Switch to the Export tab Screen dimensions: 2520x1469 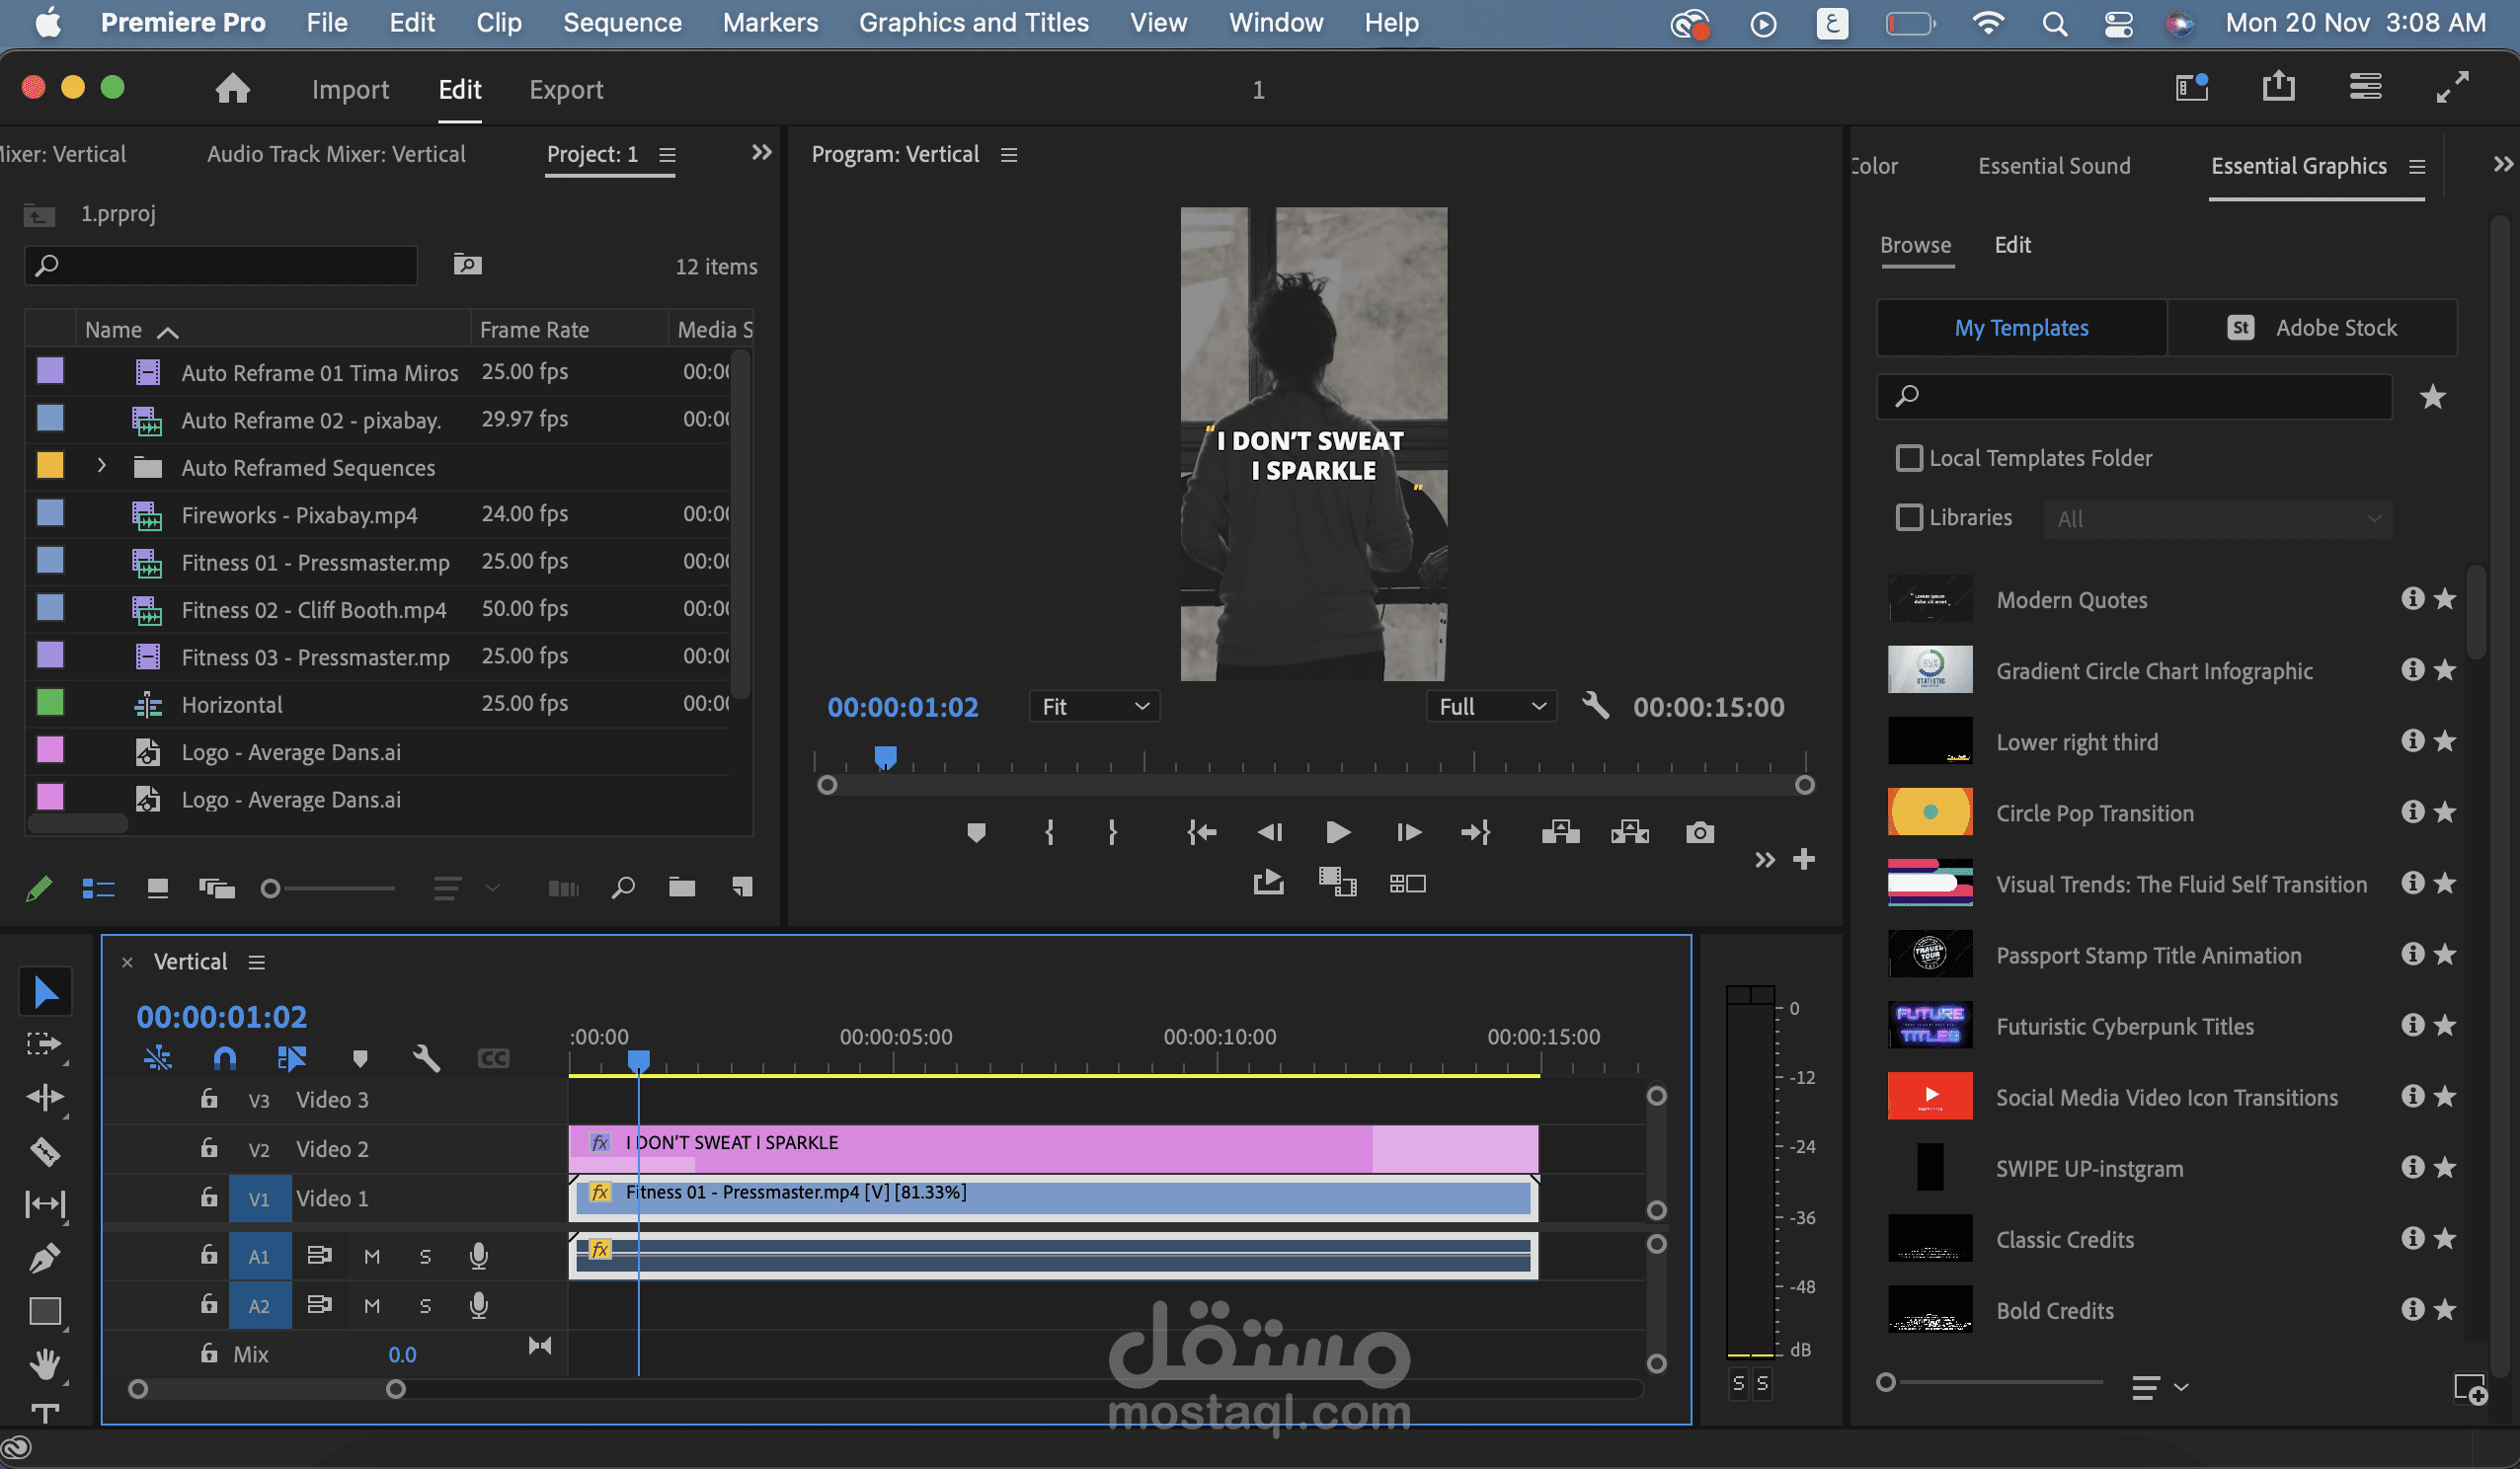pos(566,90)
